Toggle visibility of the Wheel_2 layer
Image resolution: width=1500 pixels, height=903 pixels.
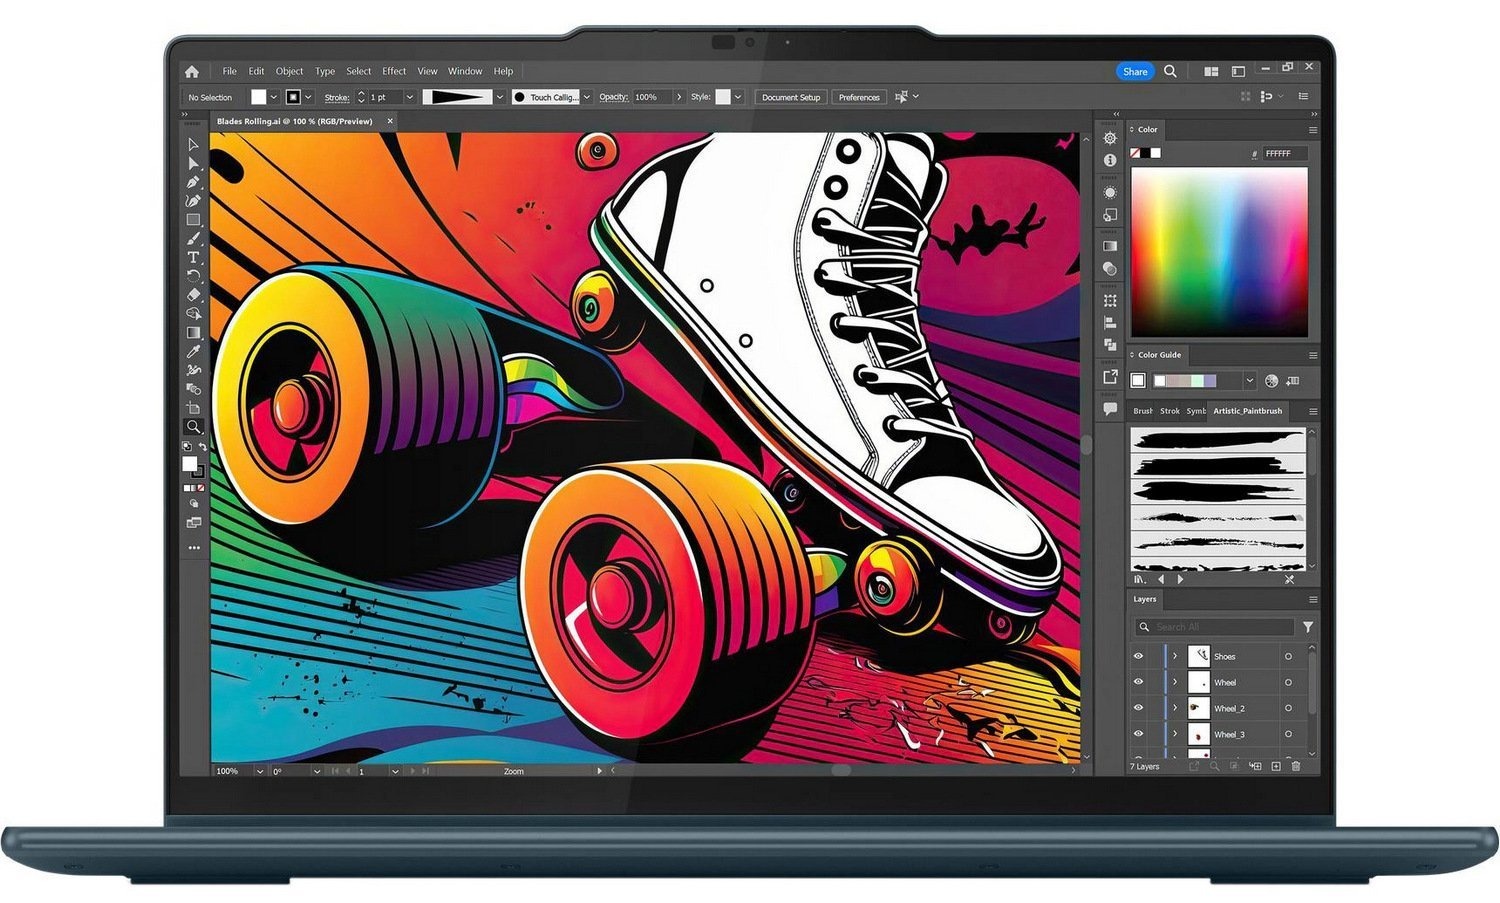(x=1138, y=708)
